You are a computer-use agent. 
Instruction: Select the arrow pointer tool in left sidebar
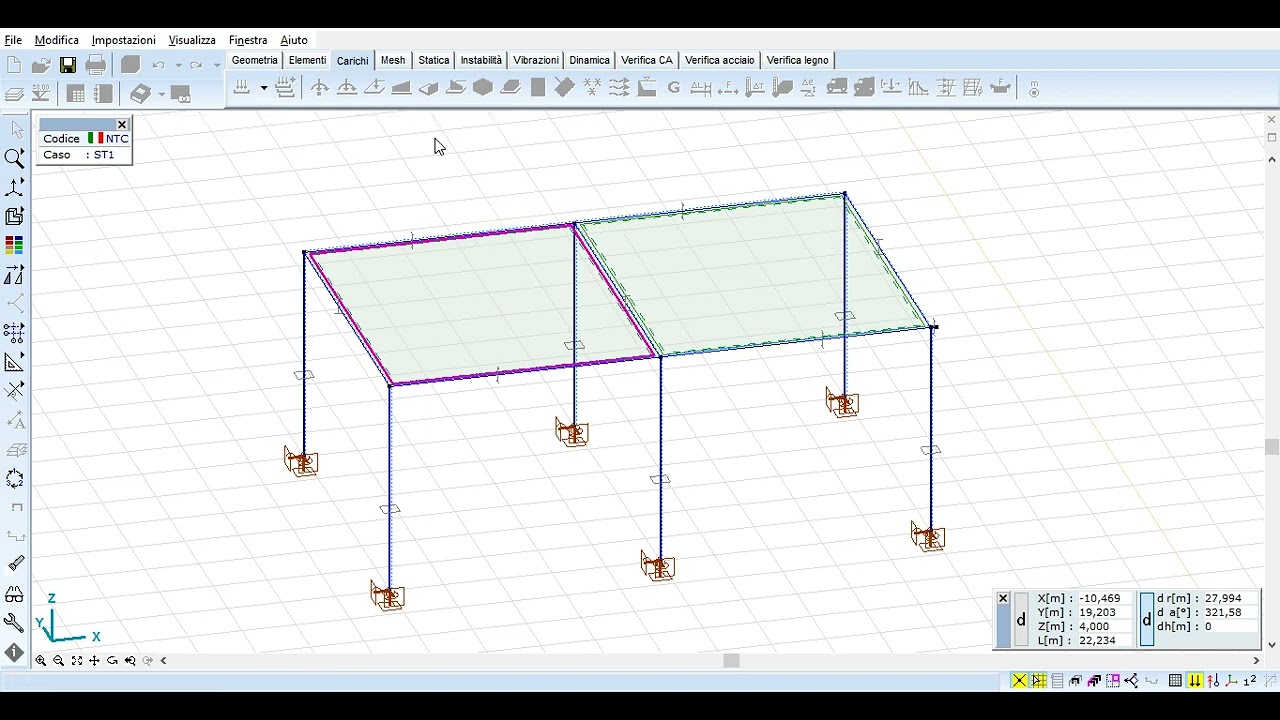[x=15, y=129]
